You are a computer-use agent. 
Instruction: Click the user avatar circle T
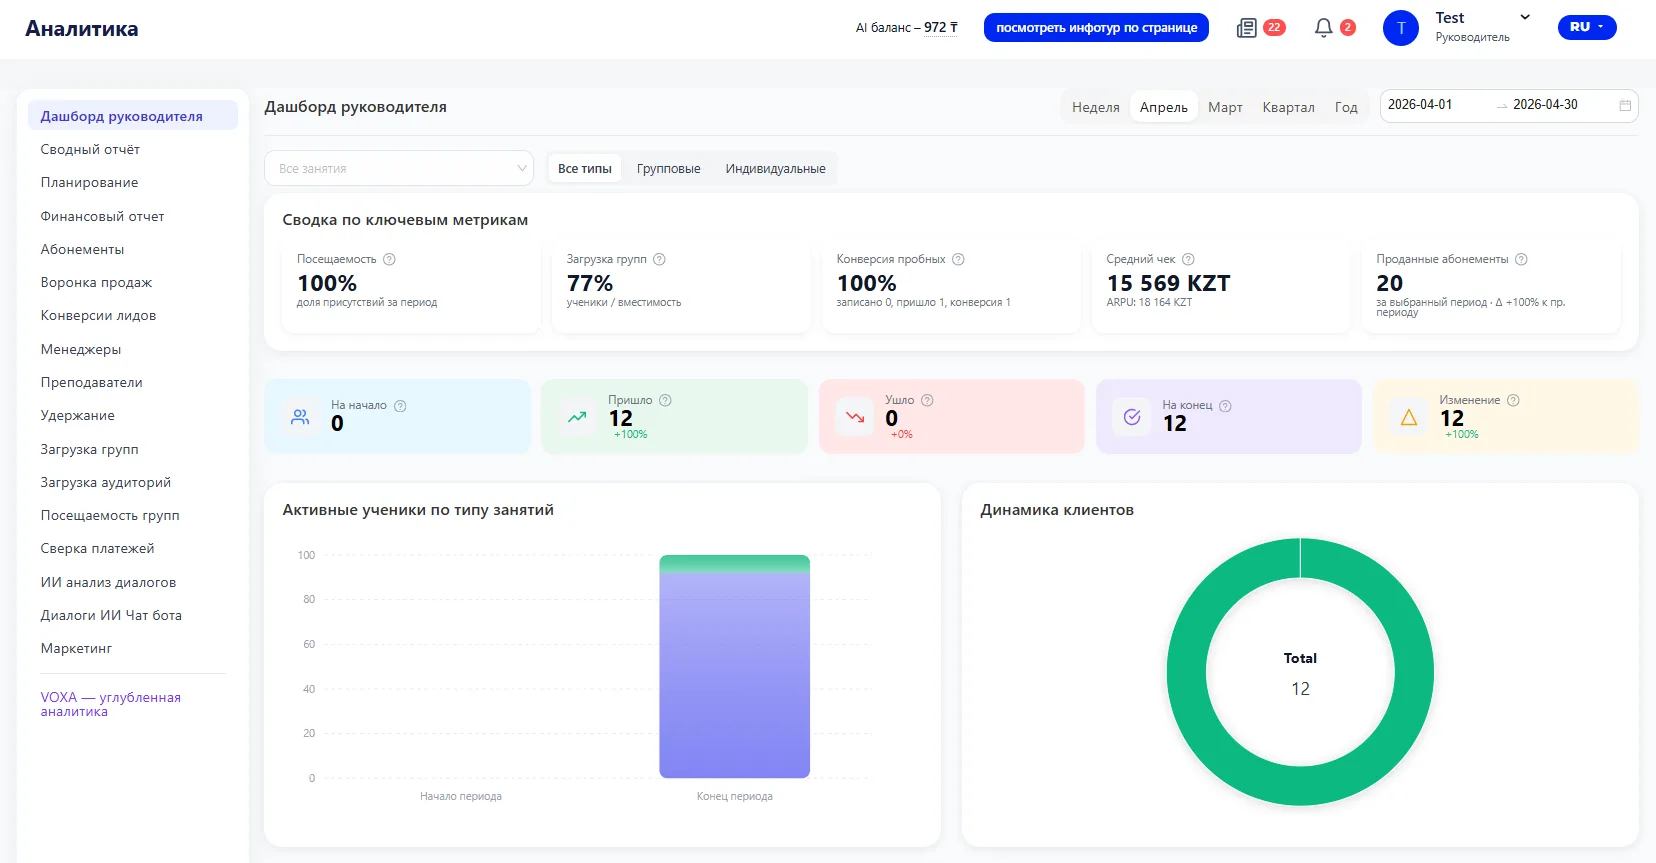point(1400,28)
